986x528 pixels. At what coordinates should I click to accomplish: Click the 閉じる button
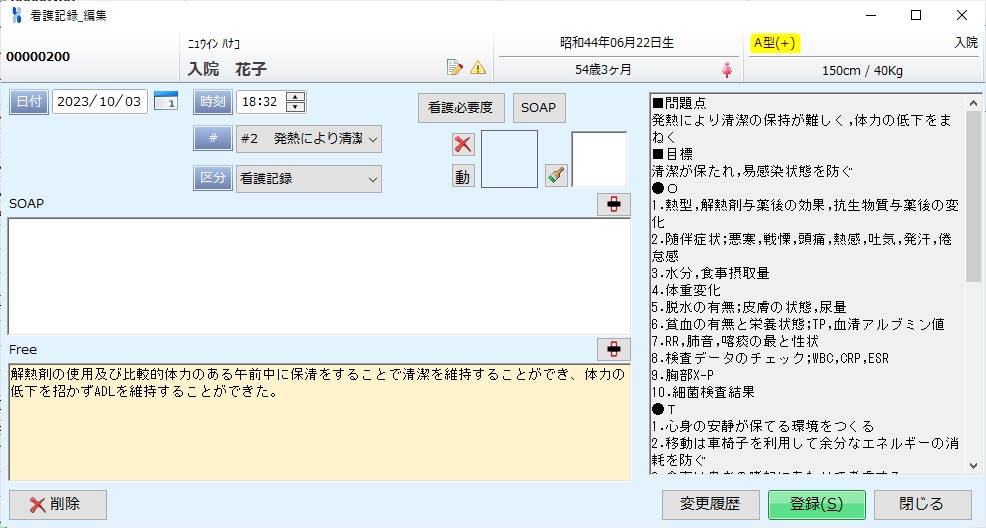pyautogui.click(x=922, y=504)
